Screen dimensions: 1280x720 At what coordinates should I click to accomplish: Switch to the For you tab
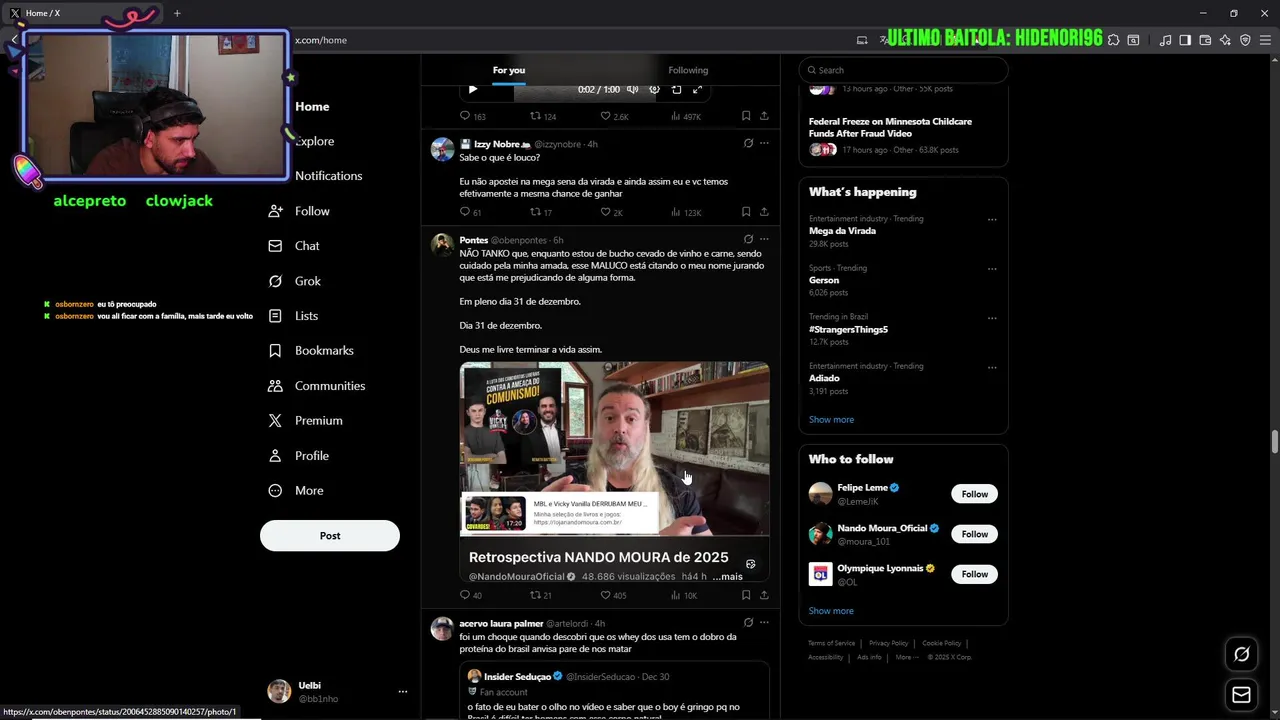(509, 70)
